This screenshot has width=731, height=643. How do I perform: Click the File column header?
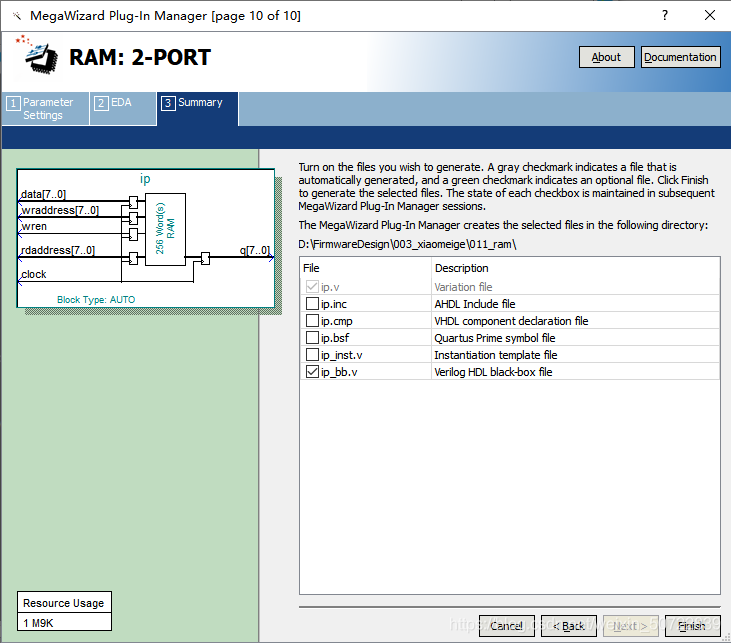click(x=311, y=268)
